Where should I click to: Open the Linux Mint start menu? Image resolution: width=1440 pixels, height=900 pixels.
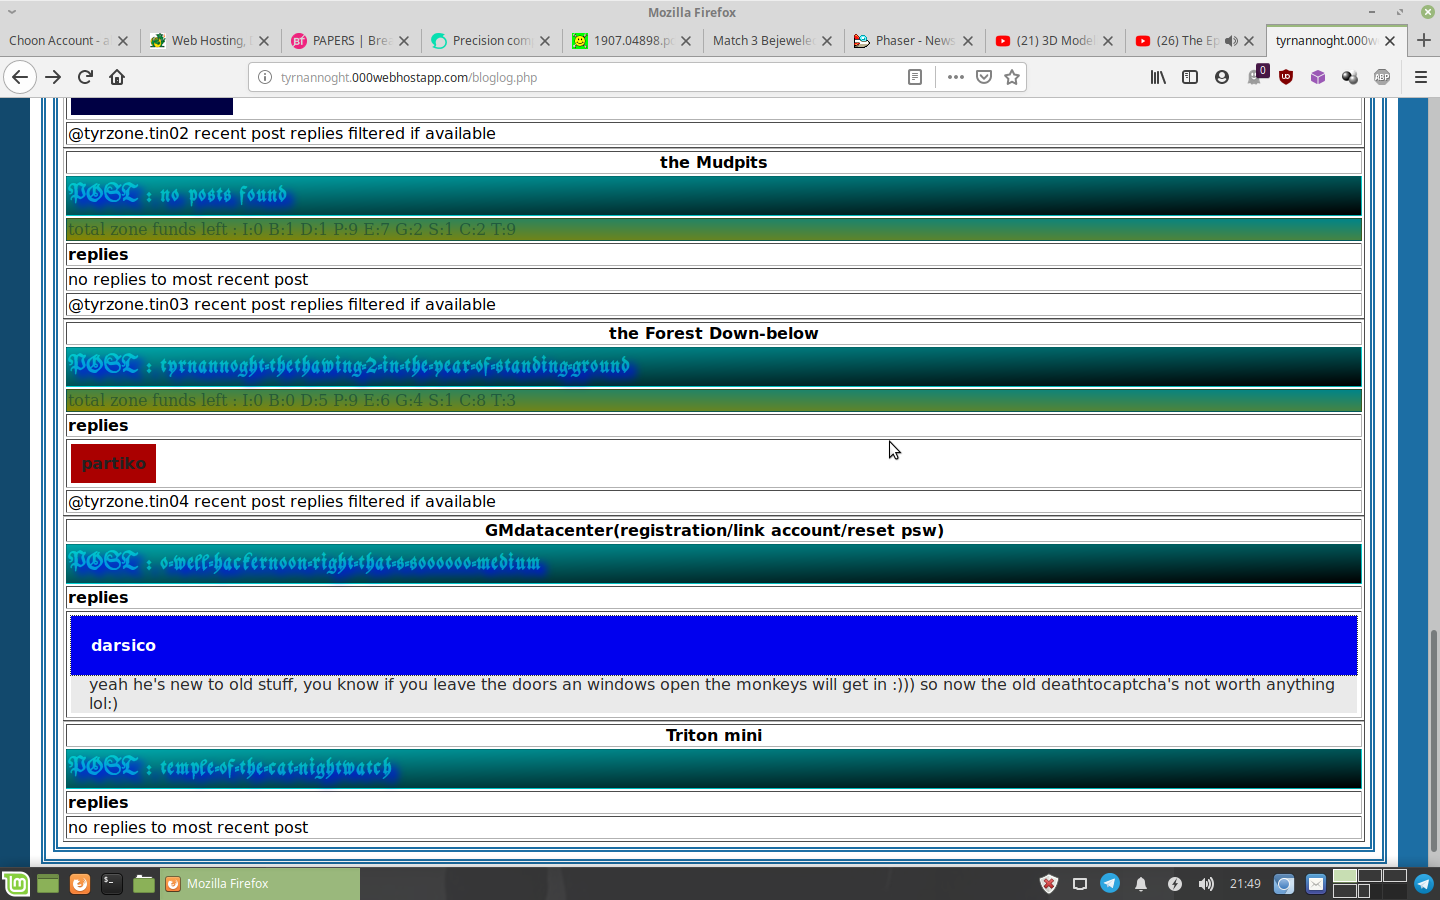click(x=15, y=884)
